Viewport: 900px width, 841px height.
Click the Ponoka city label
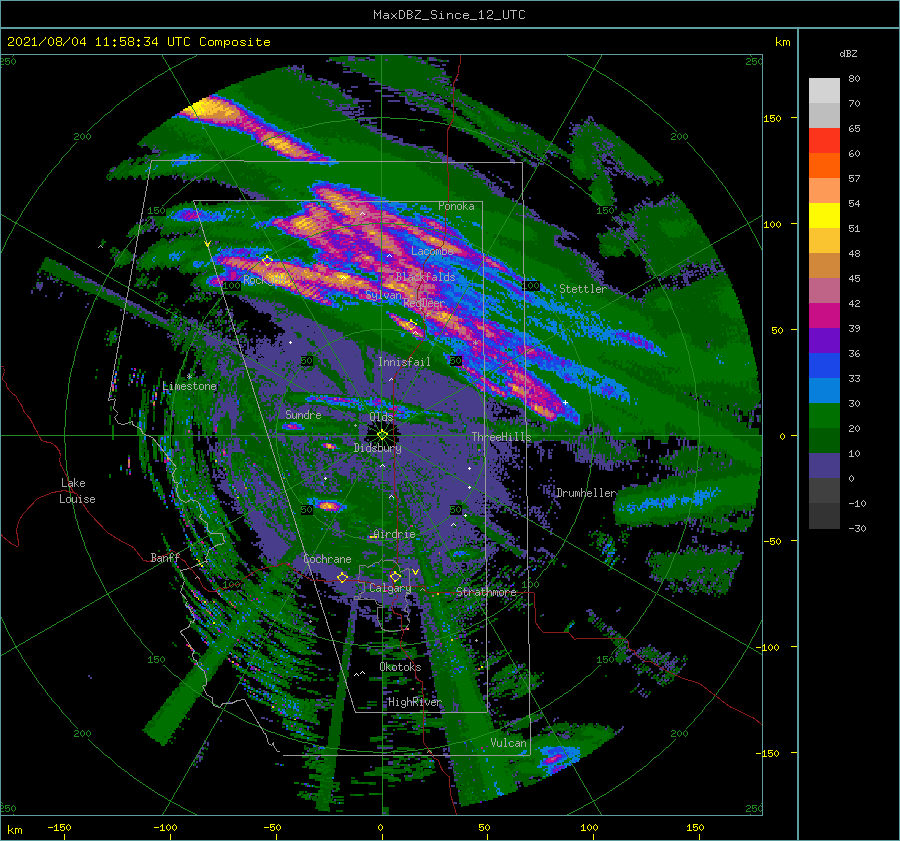click(x=456, y=206)
